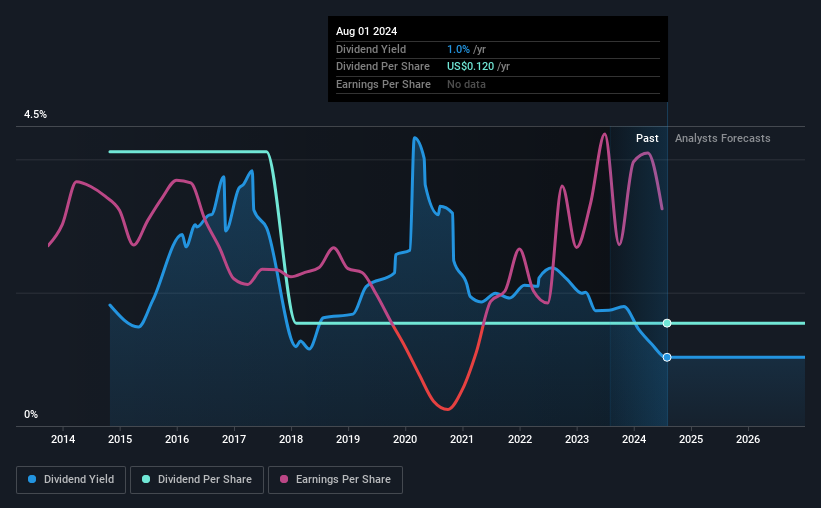Toggle the Dividend Per Share legend button
821x508 pixels.
coord(197,480)
